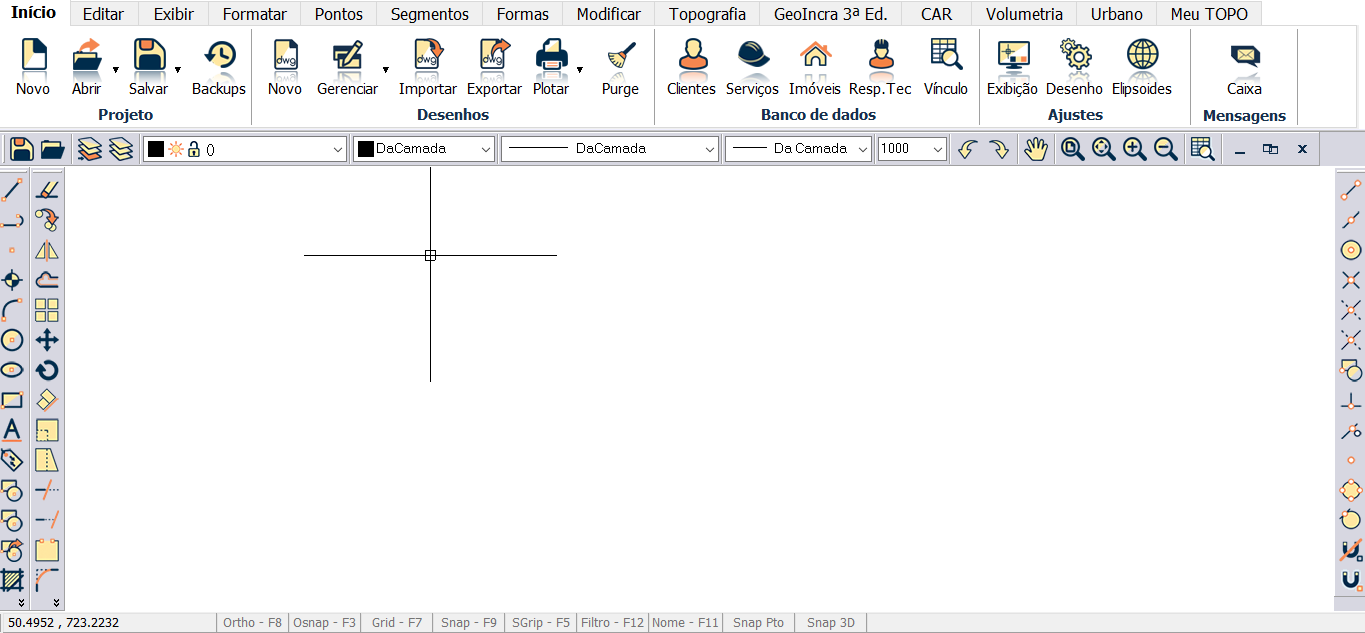Click the Clientes database icon
1365x633 pixels.
691,66
